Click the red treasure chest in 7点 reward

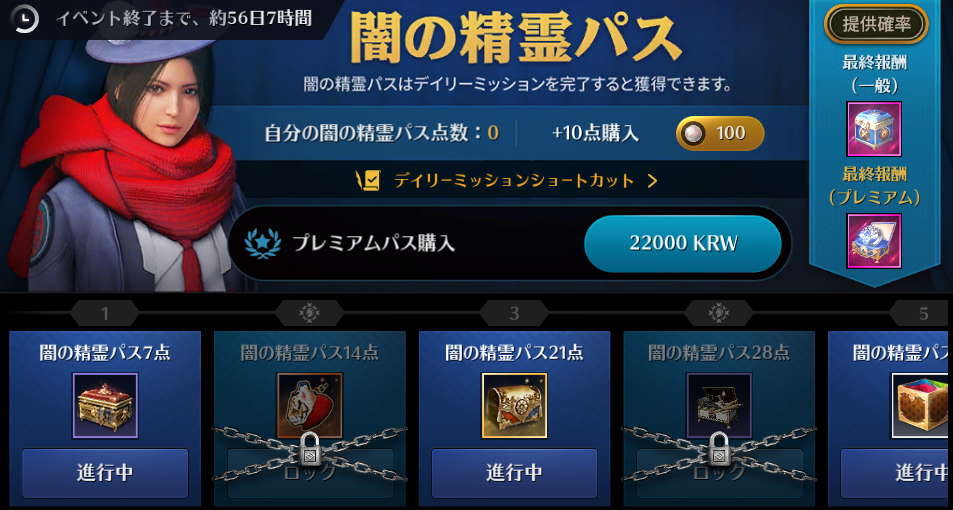pyautogui.click(x=105, y=405)
